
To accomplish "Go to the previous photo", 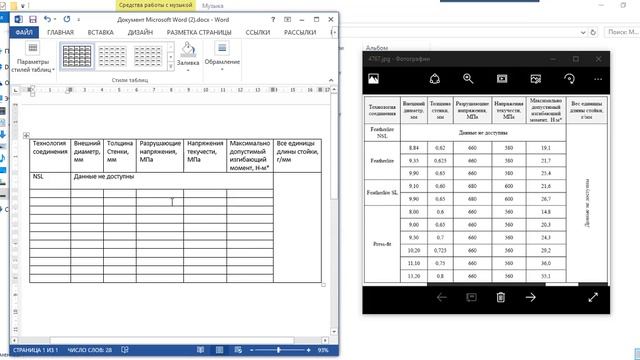I will 441,297.
